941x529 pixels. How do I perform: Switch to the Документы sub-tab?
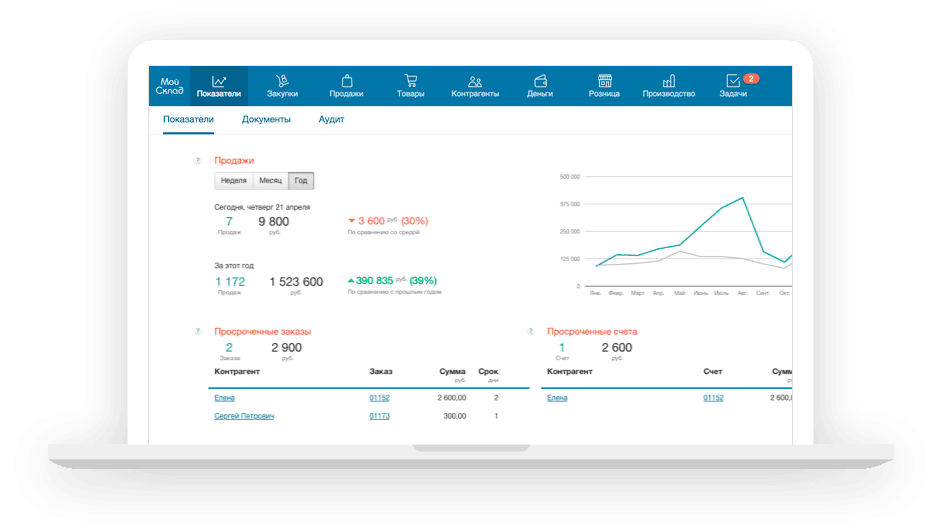pyautogui.click(x=266, y=119)
